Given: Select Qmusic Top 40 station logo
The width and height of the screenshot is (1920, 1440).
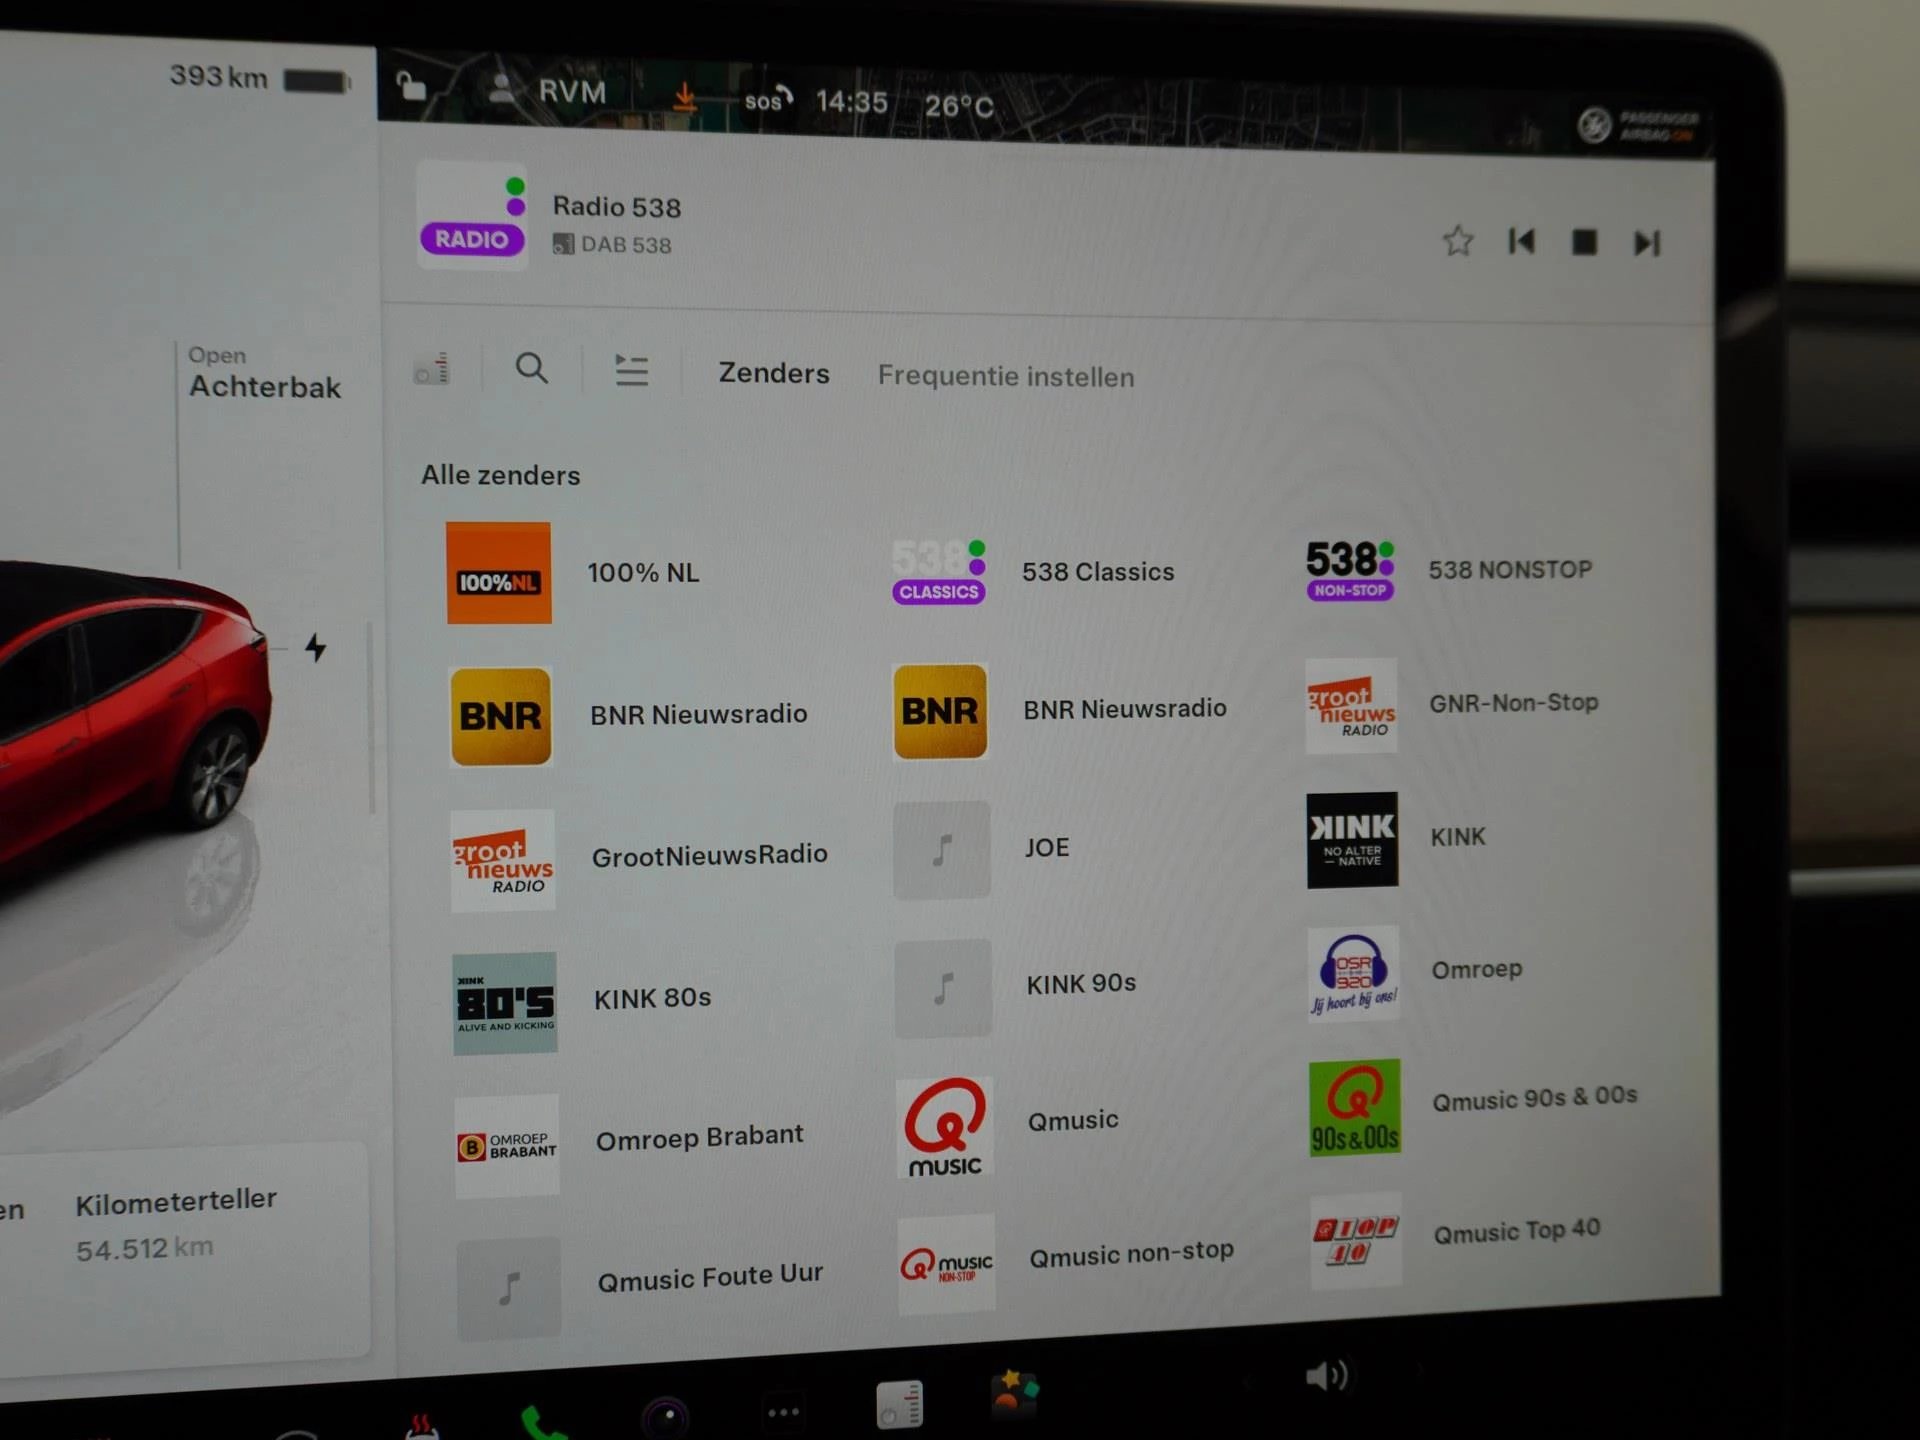Looking at the screenshot, I should pos(1355,1240).
